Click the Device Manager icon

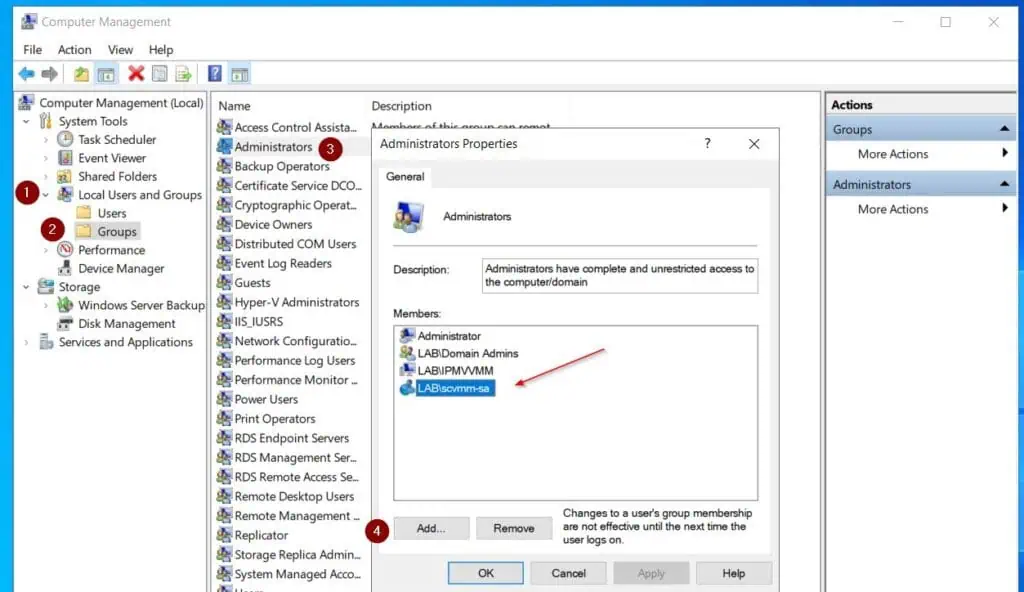[65, 268]
